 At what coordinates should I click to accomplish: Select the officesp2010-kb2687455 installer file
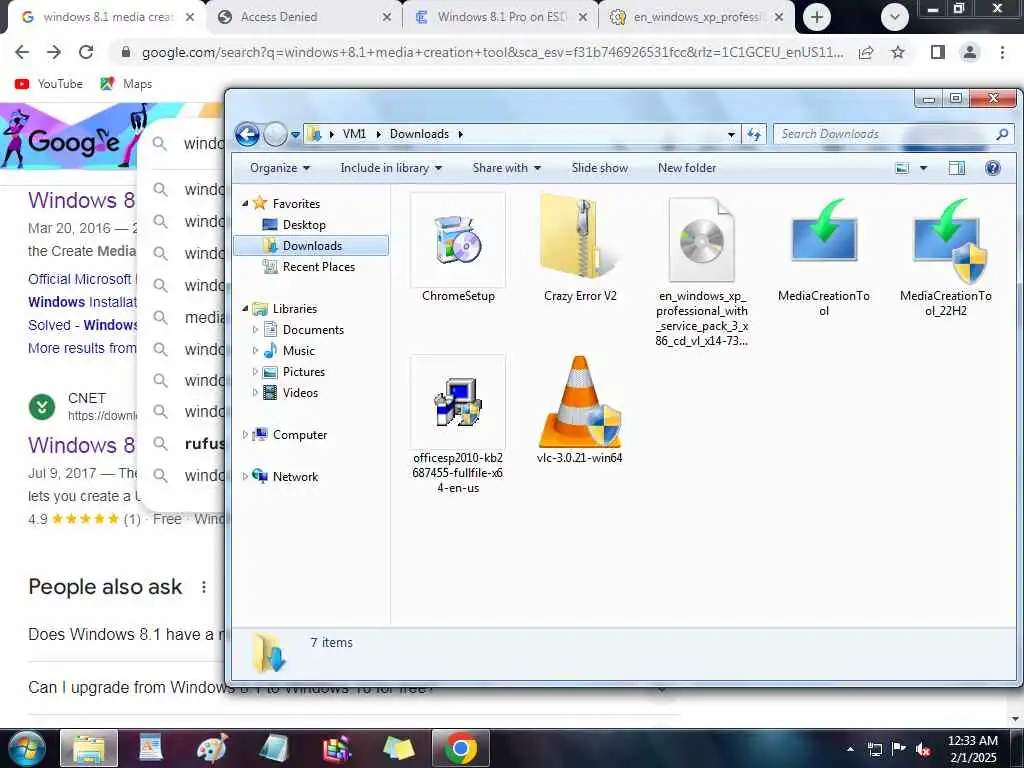458,425
